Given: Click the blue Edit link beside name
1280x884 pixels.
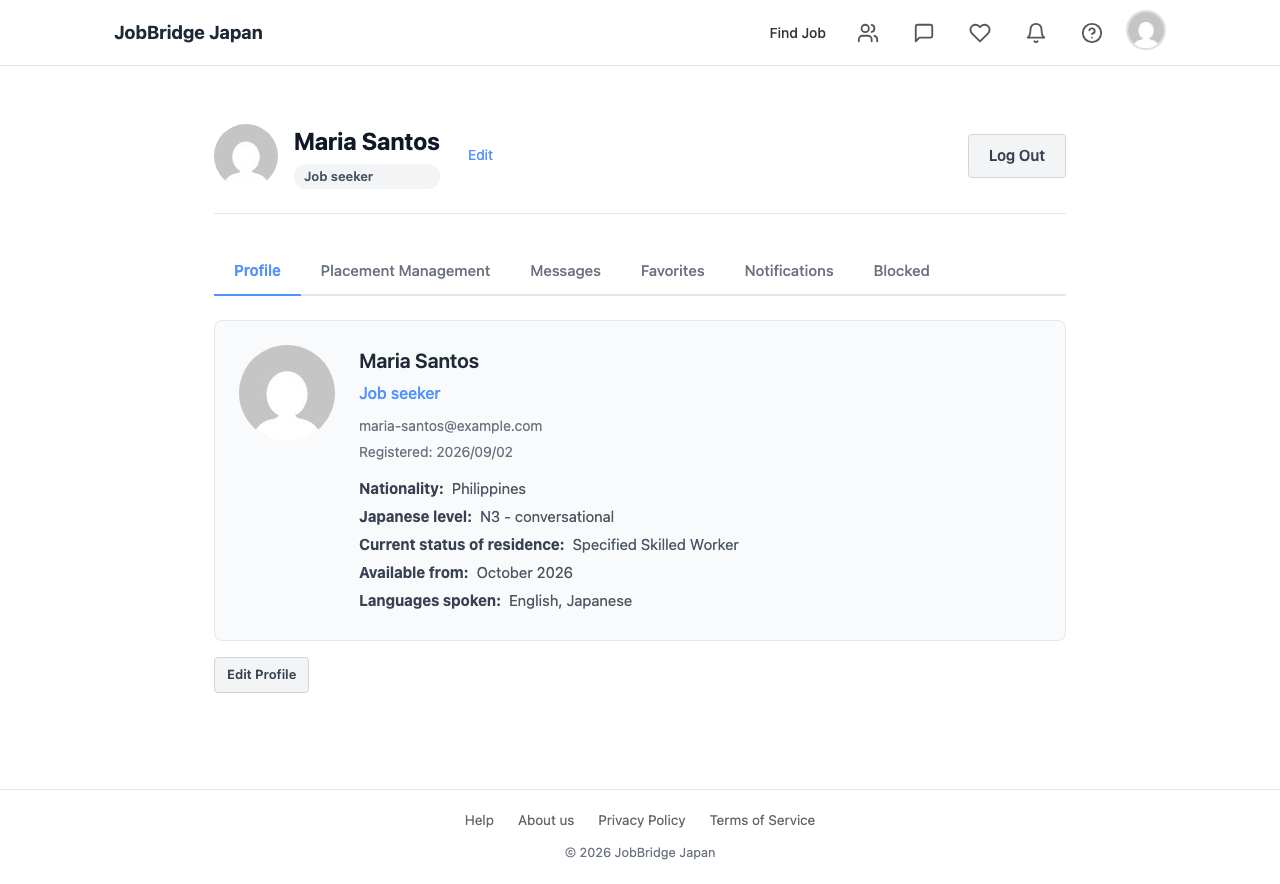Looking at the screenshot, I should pyautogui.click(x=480, y=155).
